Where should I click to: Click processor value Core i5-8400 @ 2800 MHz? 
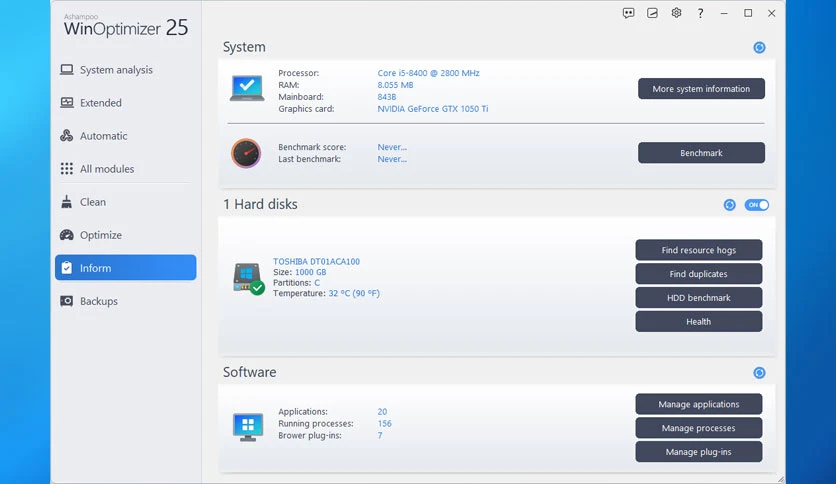(x=428, y=73)
